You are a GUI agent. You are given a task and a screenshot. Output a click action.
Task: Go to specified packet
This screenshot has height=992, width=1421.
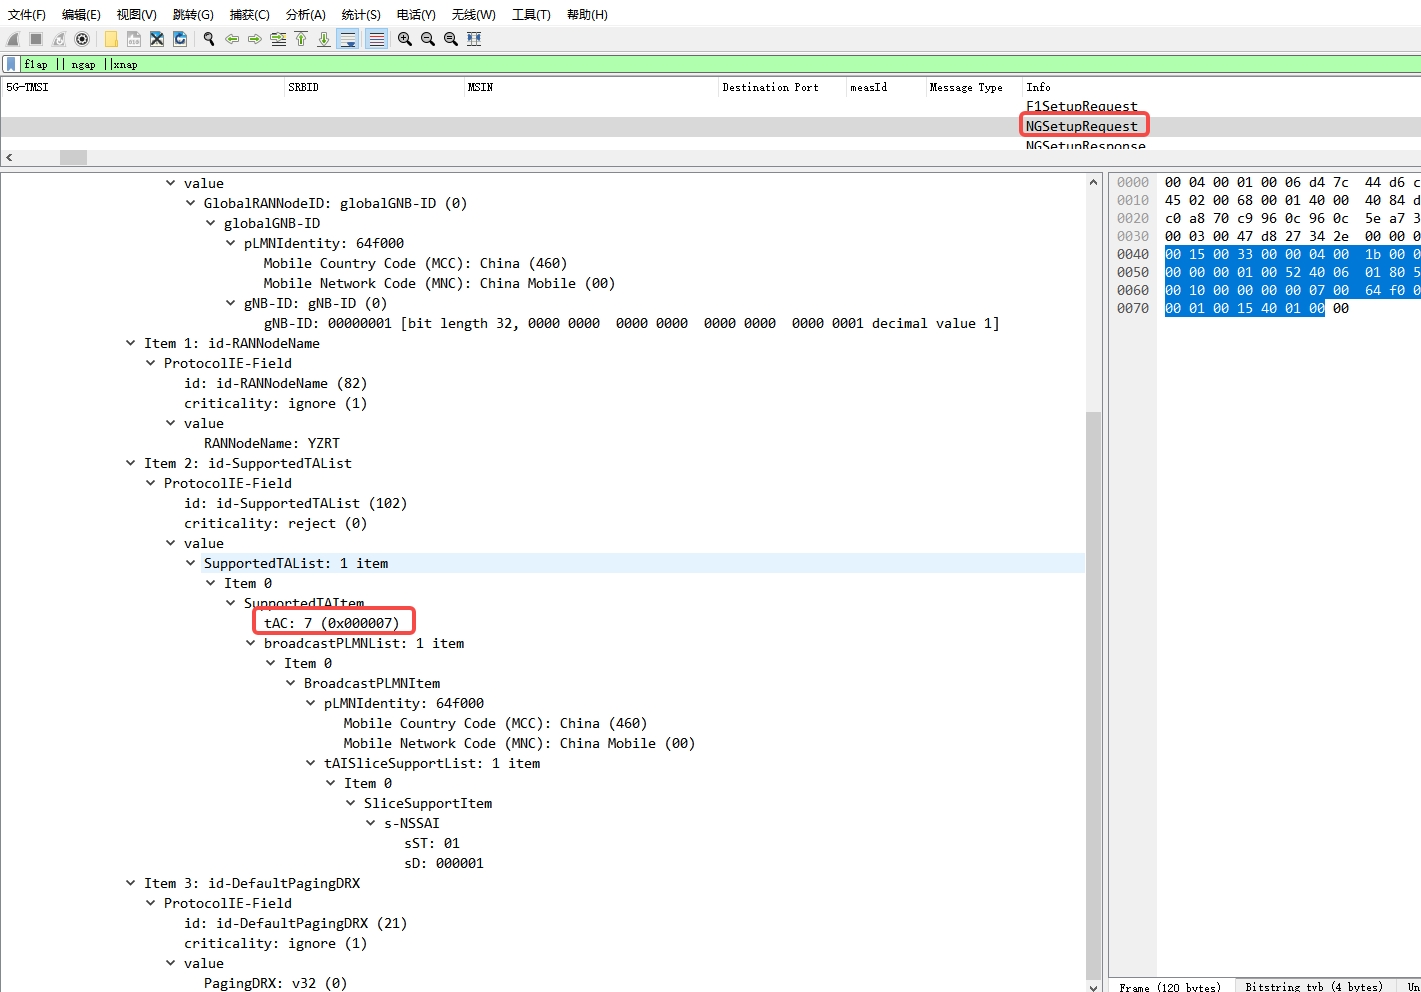278,39
